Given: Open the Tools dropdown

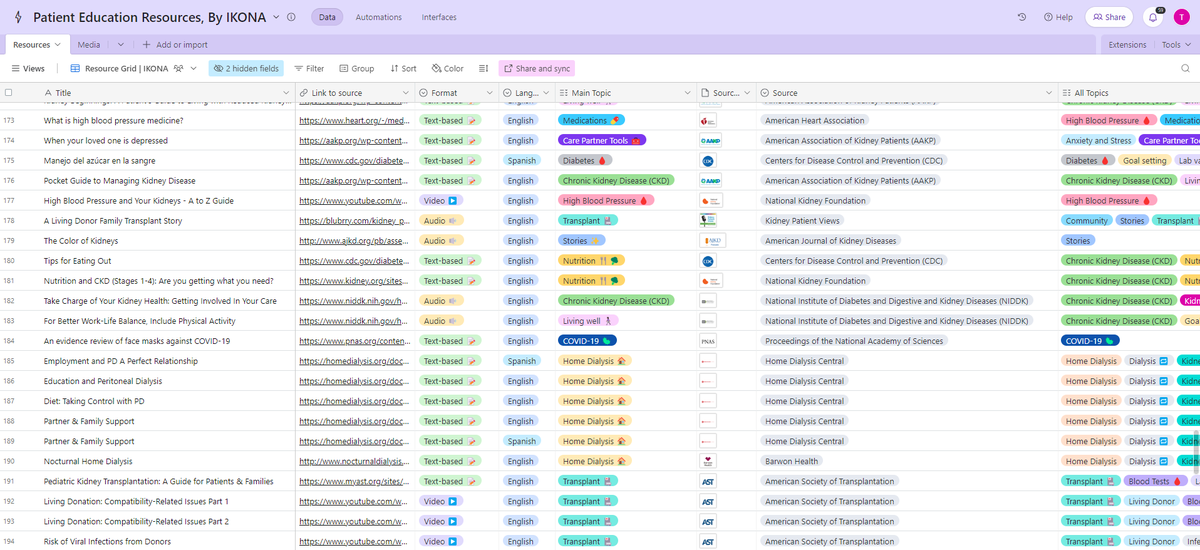Looking at the screenshot, I should tap(1176, 44).
